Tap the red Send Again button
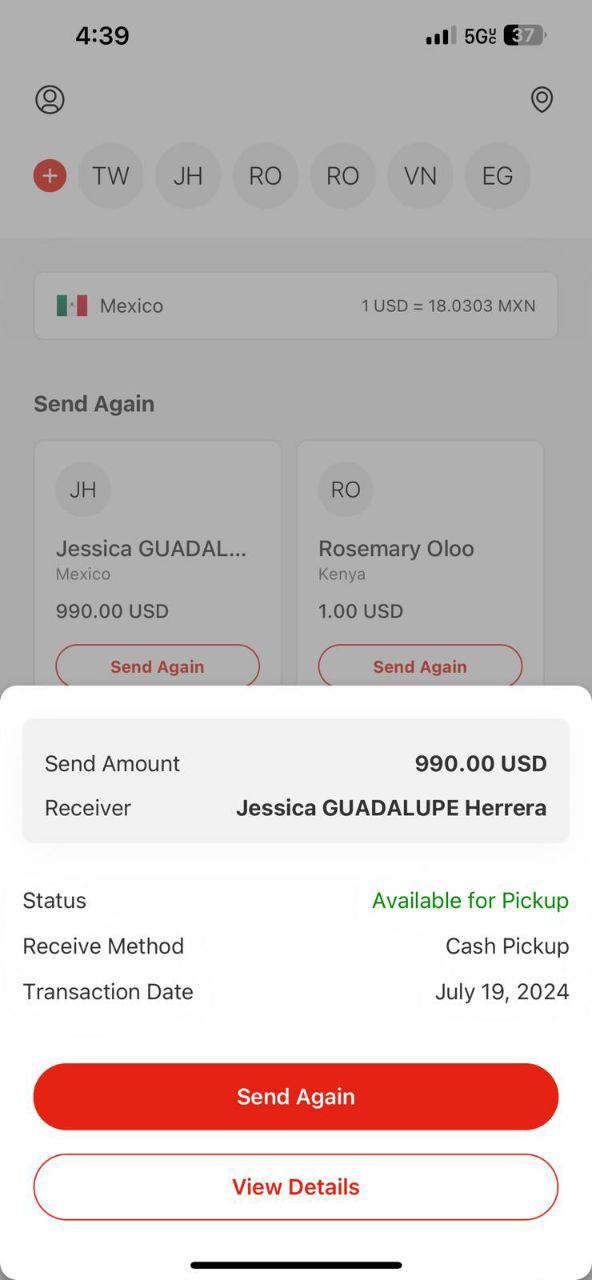 296,1096
